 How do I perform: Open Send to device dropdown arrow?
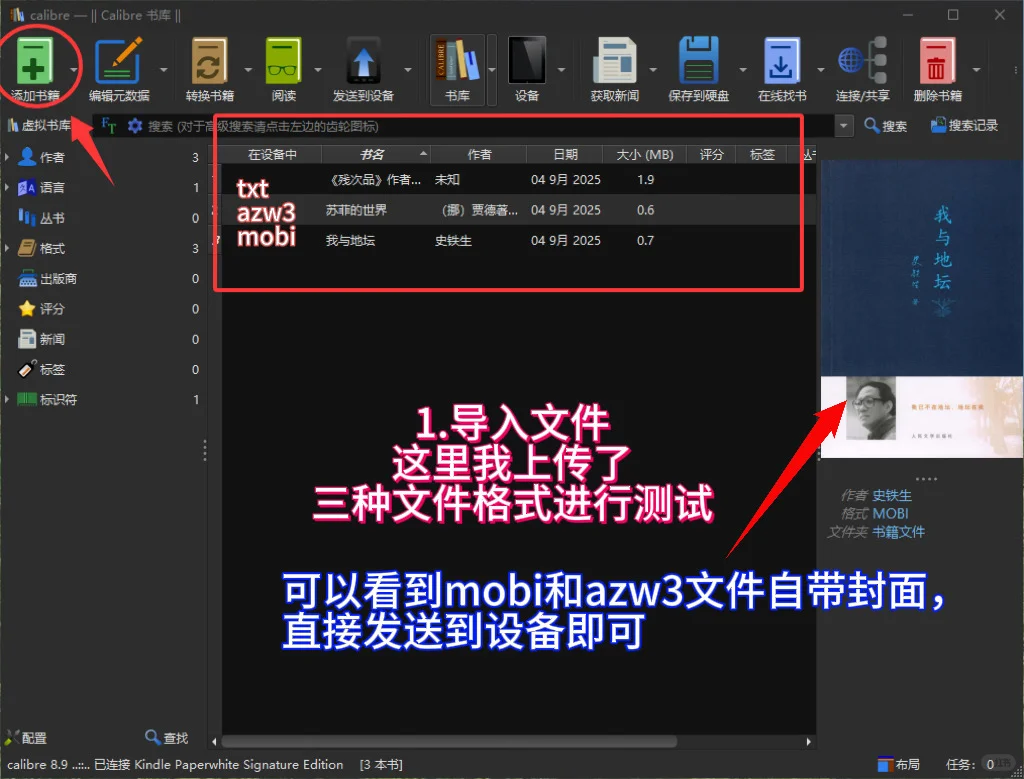(408, 69)
